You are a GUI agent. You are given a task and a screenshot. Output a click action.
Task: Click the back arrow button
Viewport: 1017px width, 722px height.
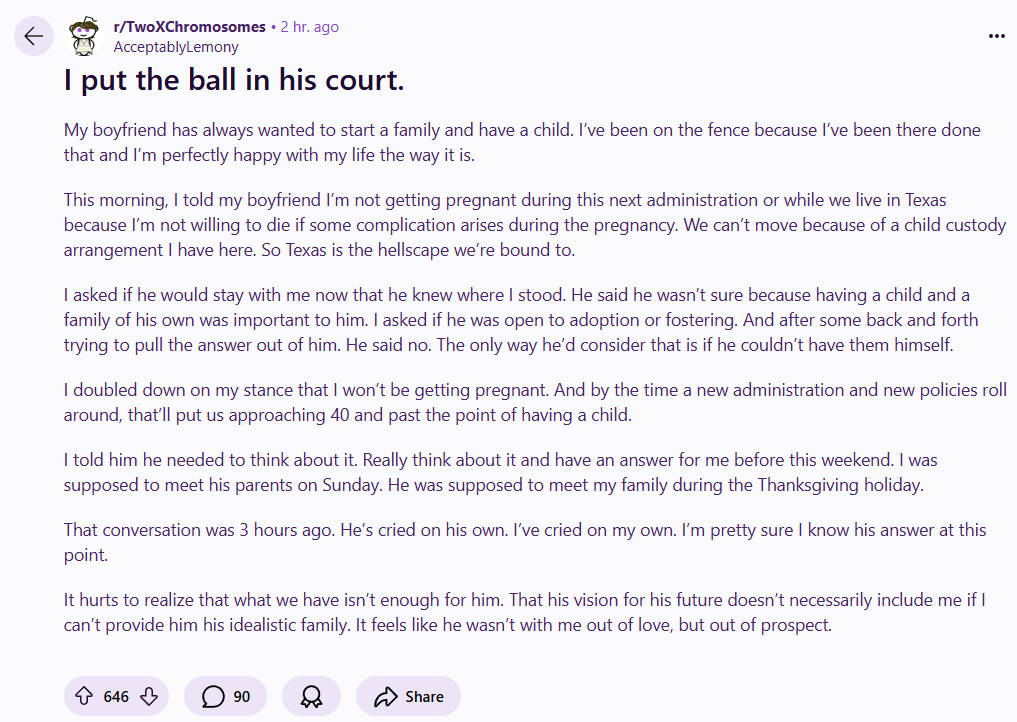pyautogui.click(x=34, y=37)
